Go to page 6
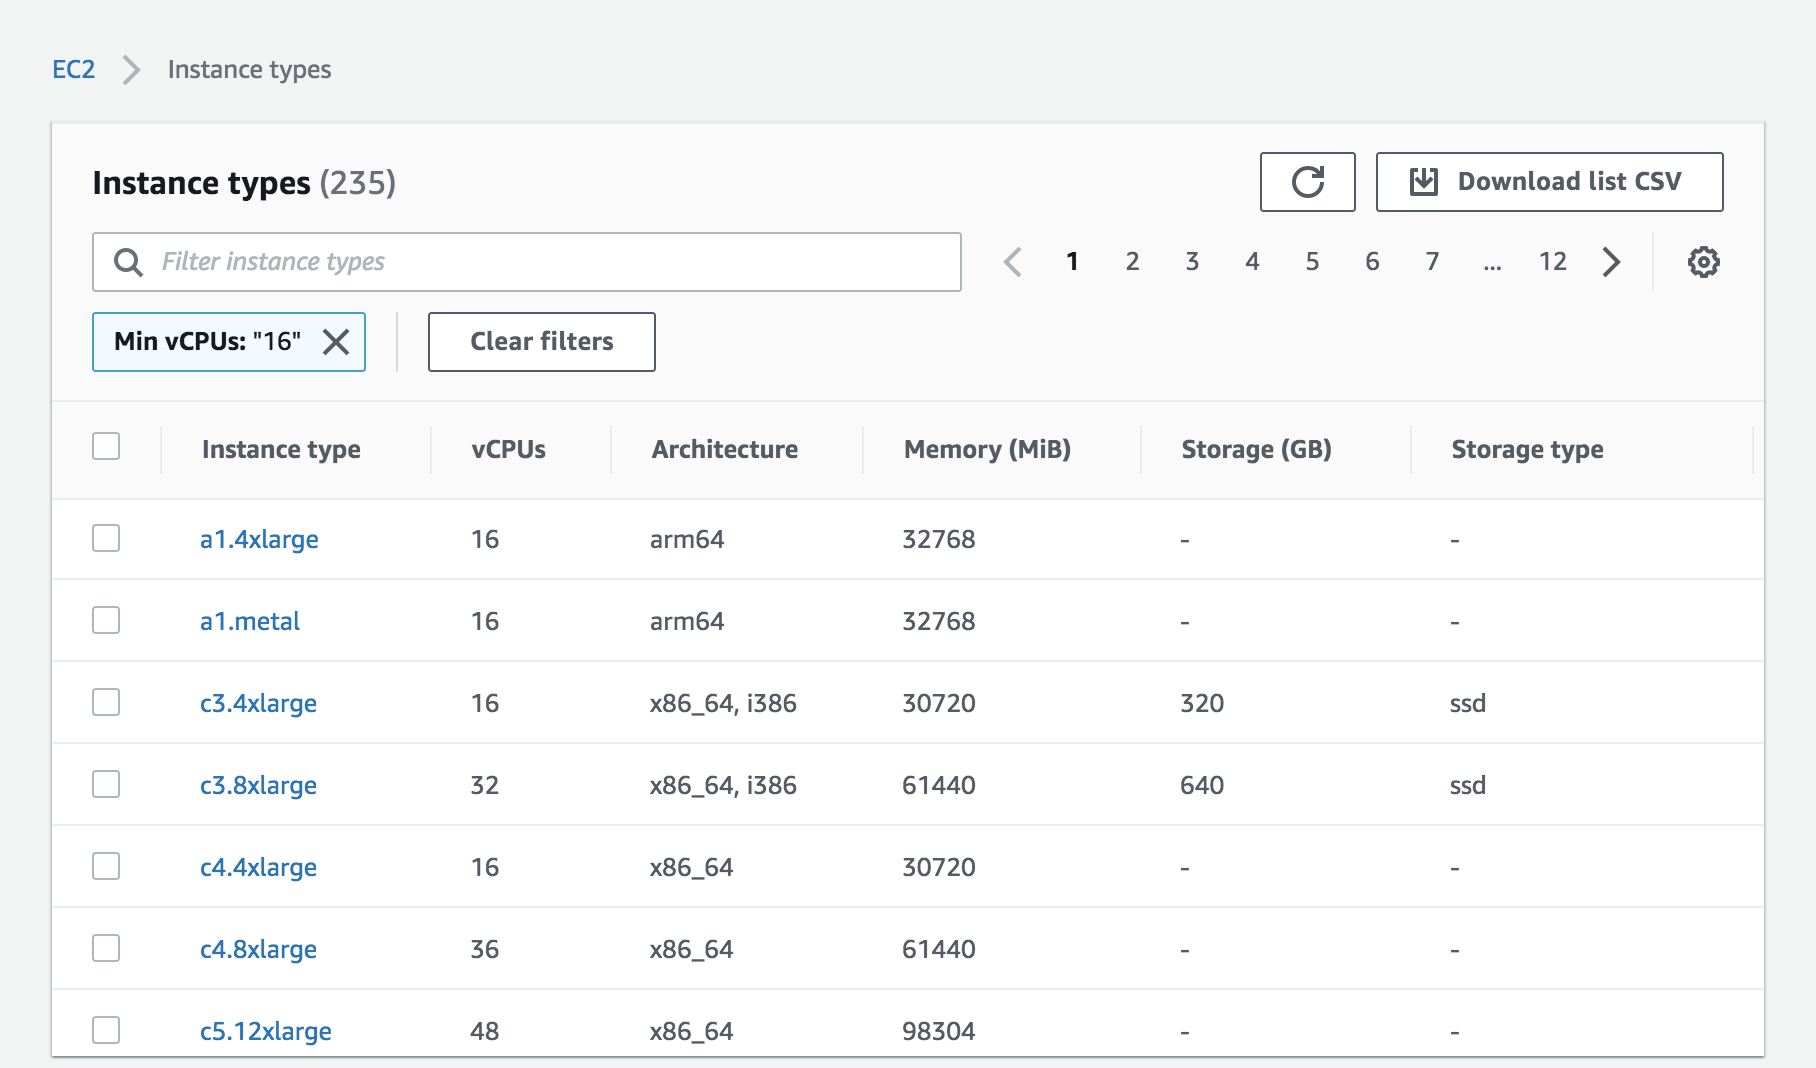 [x=1372, y=262]
